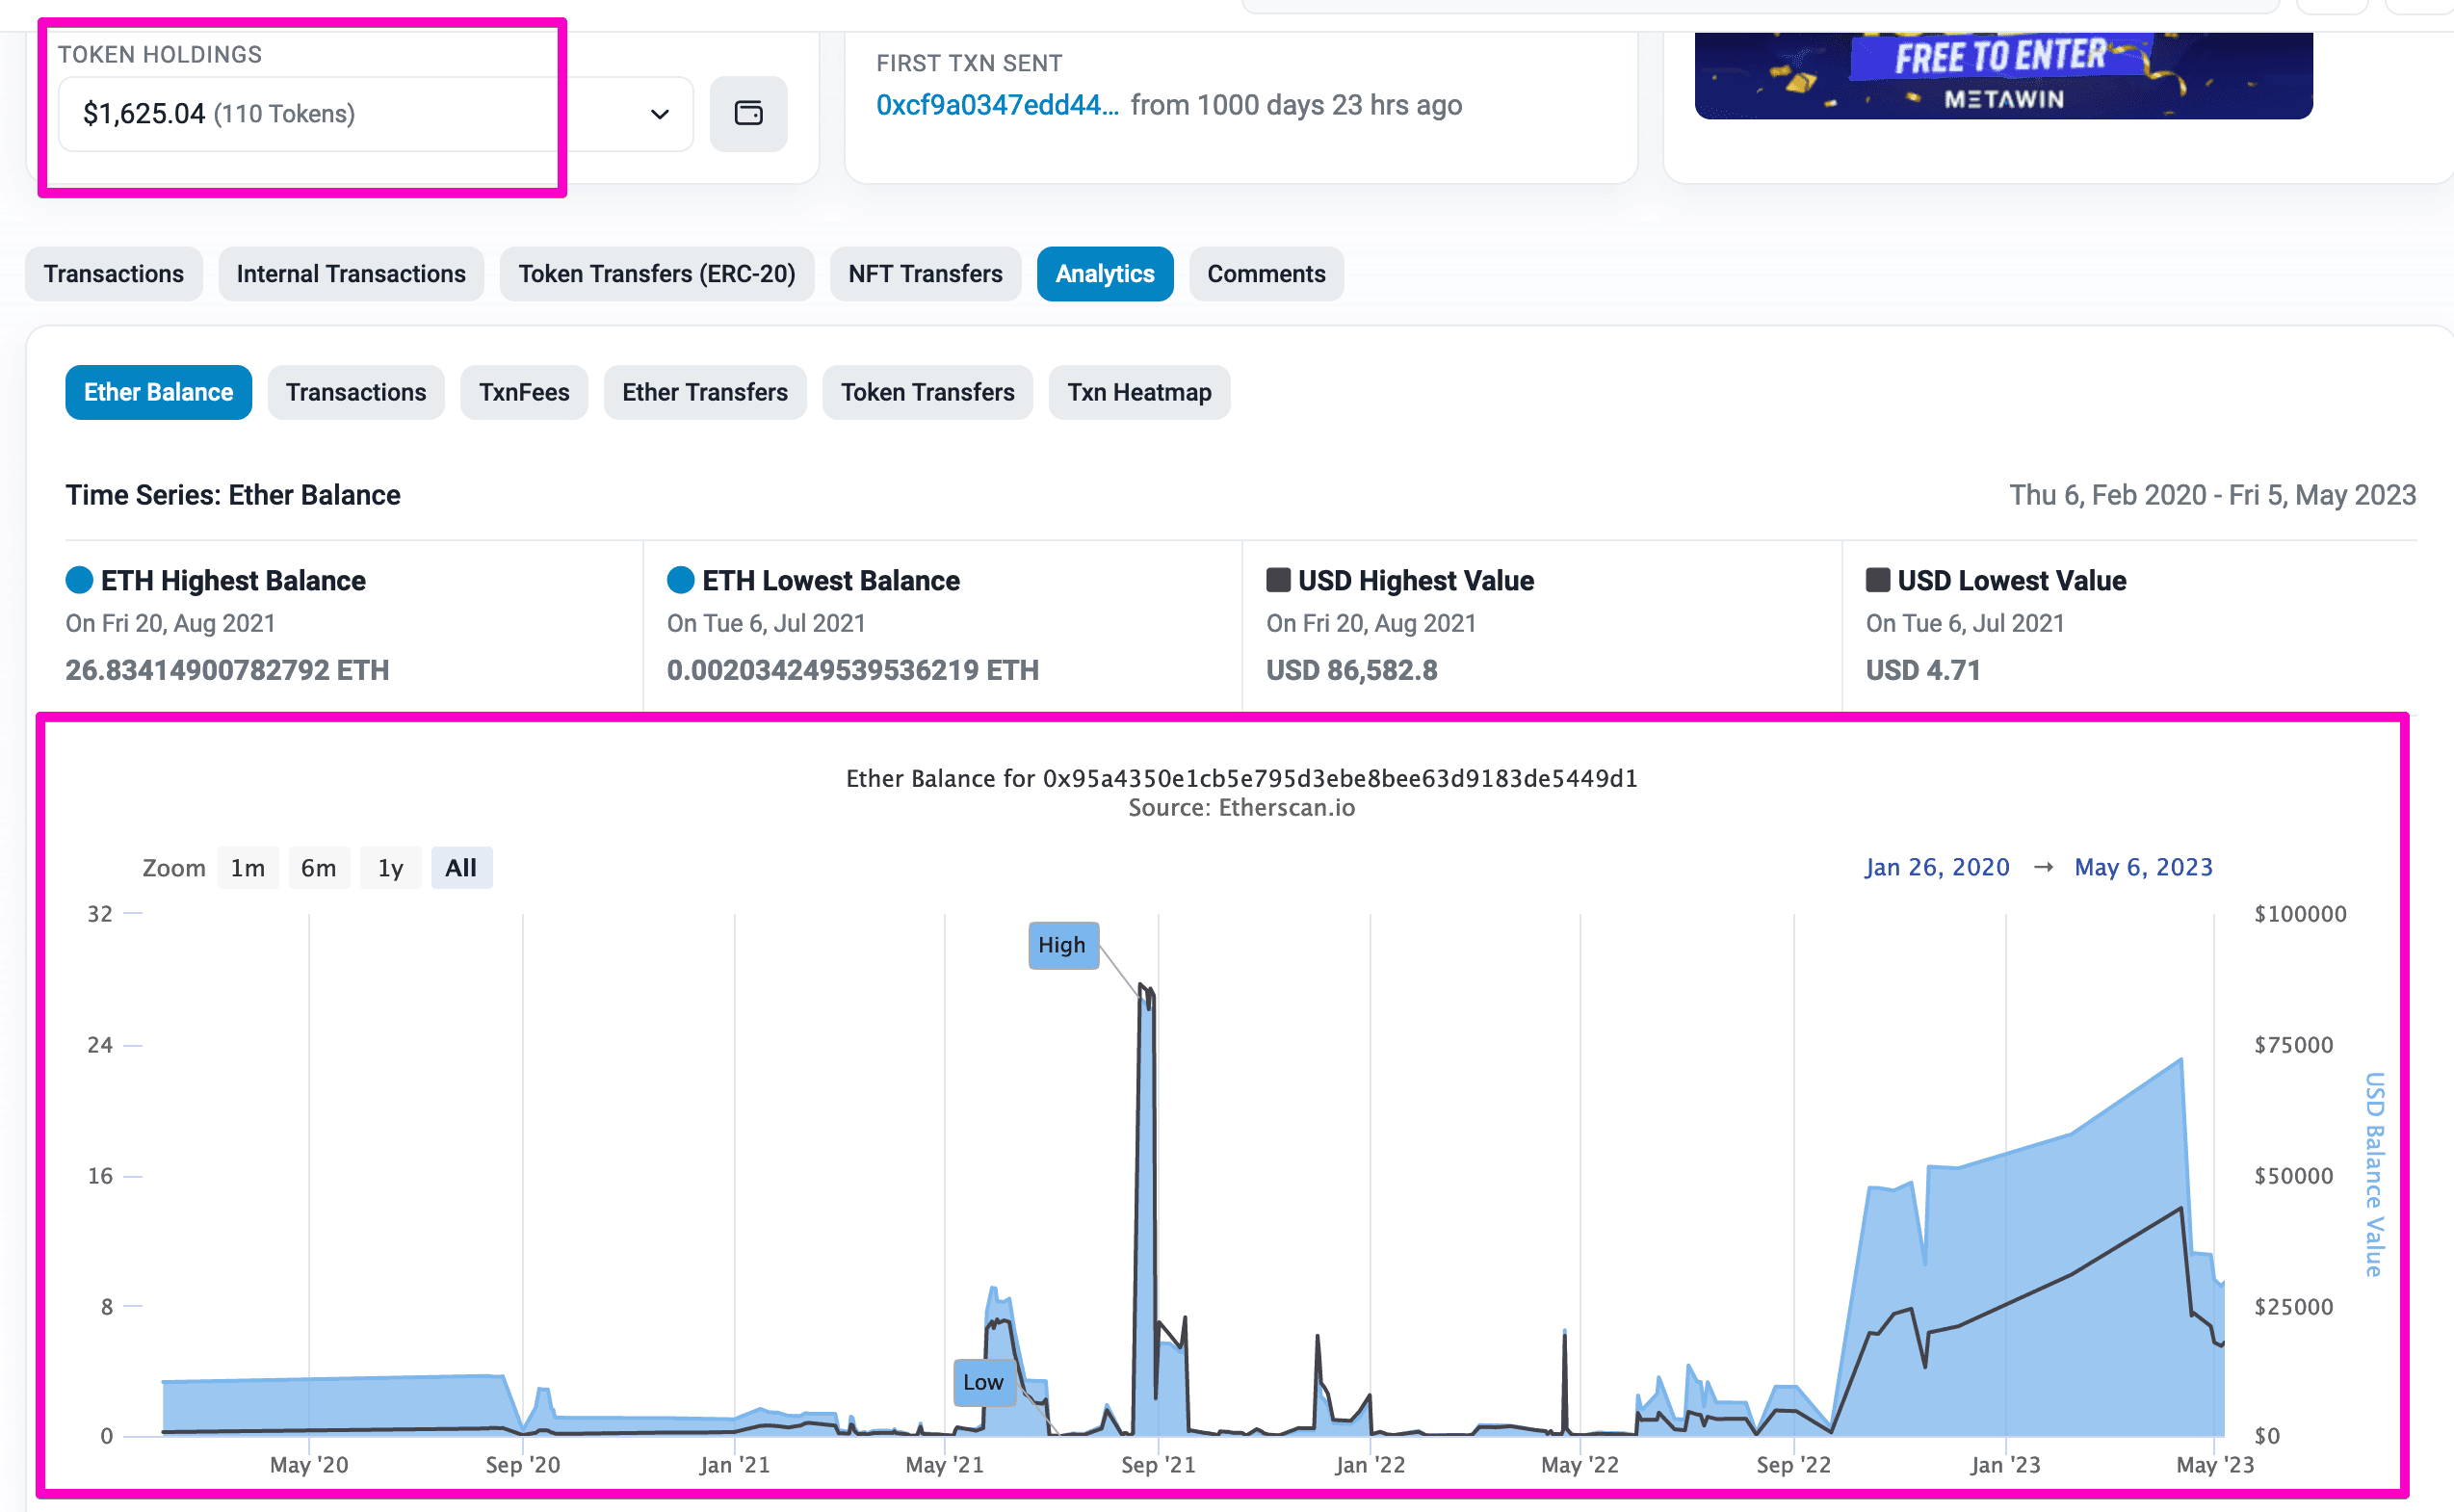Open the Internal Transactions tab
The width and height of the screenshot is (2454, 1512).
[x=351, y=273]
